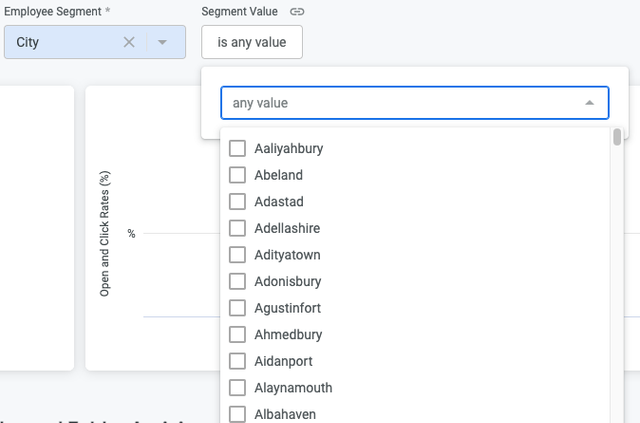The width and height of the screenshot is (640, 423).
Task: Check the Aaliyahbury checkbox
Action: click(238, 149)
